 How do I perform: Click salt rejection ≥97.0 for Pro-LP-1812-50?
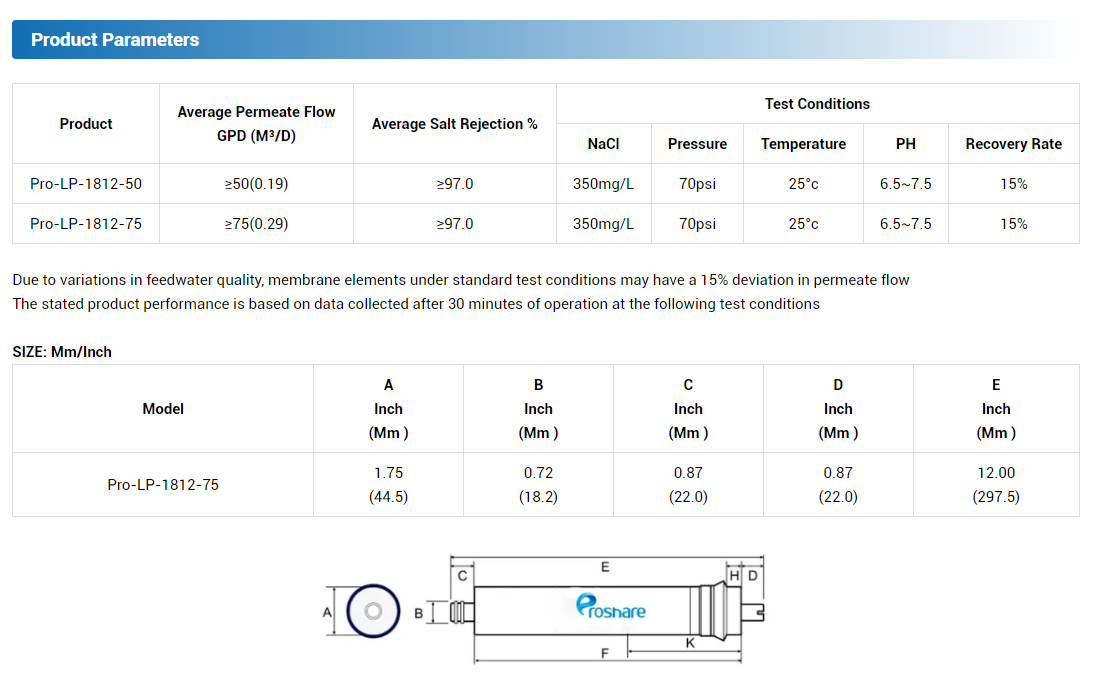pos(454,184)
